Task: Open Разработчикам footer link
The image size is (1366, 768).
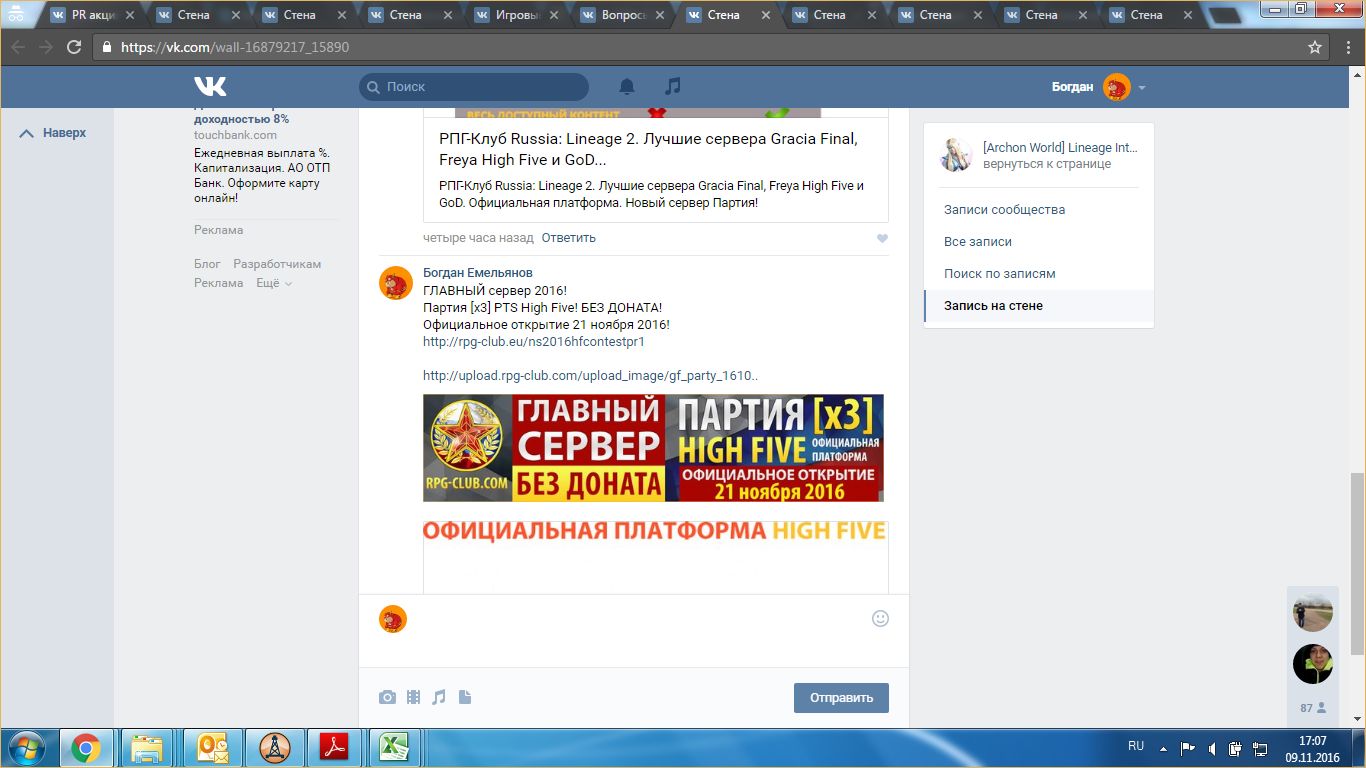Action: tap(277, 264)
